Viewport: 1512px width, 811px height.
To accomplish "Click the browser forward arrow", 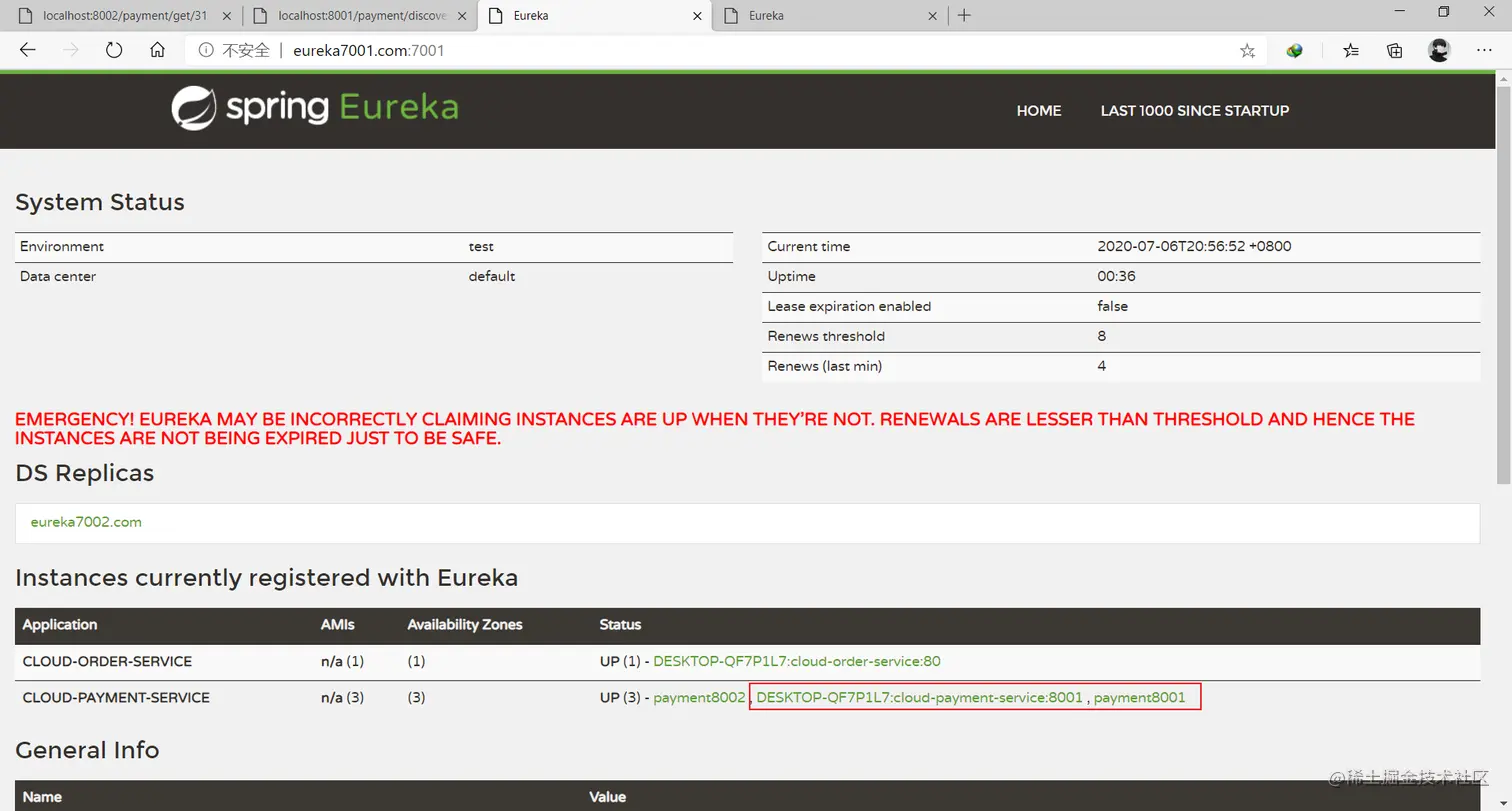I will click(x=70, y=50).
